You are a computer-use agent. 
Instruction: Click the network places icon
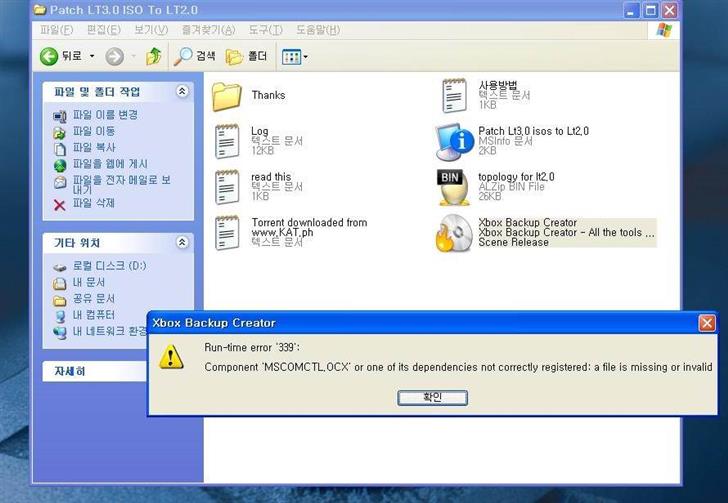pos(60,333)
